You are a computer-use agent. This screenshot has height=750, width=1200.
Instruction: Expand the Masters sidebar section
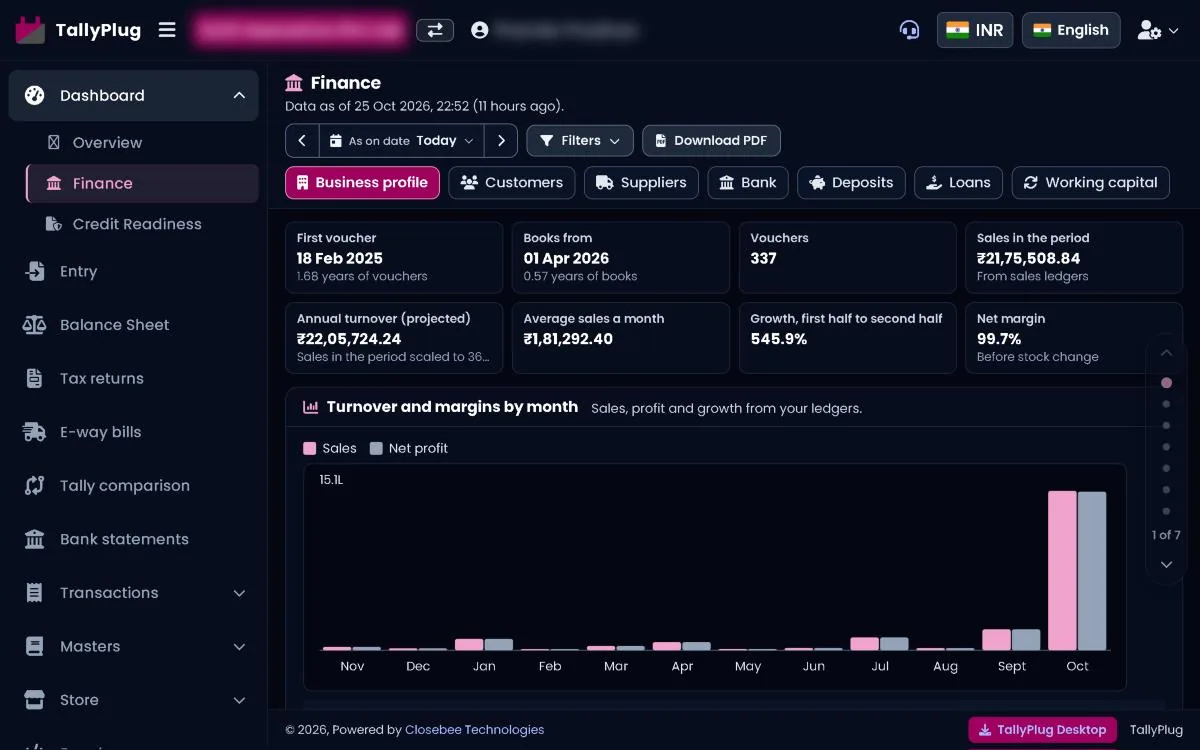[x=134, y=646]
